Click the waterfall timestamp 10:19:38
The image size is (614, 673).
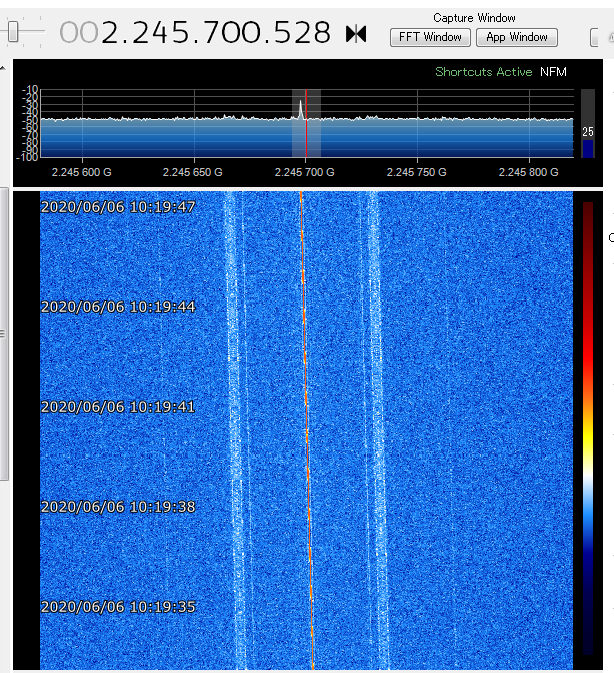point(118,507)
